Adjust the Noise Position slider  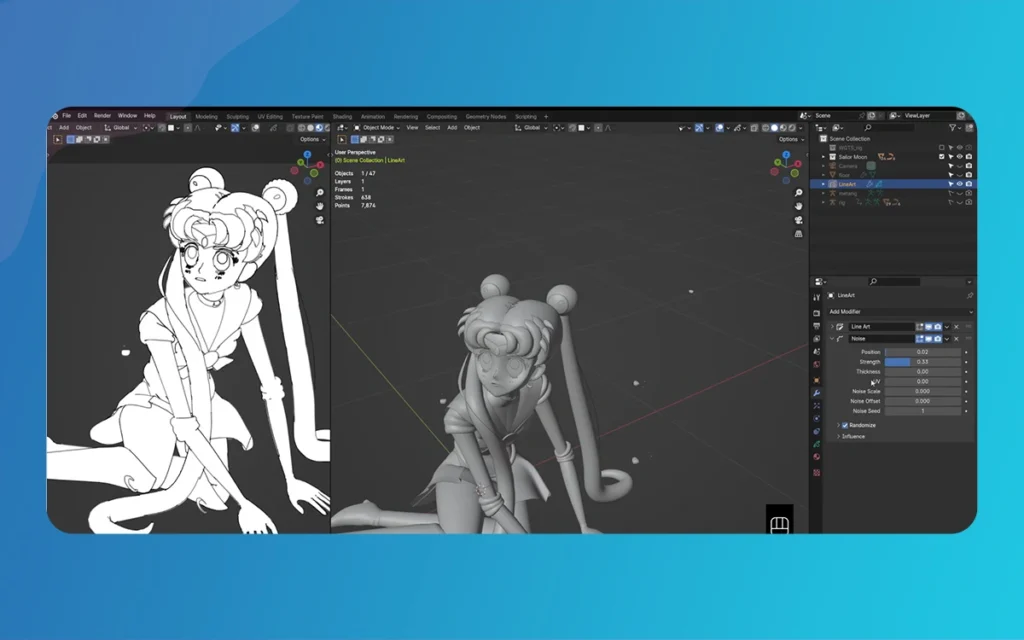[x=922, y=352]
